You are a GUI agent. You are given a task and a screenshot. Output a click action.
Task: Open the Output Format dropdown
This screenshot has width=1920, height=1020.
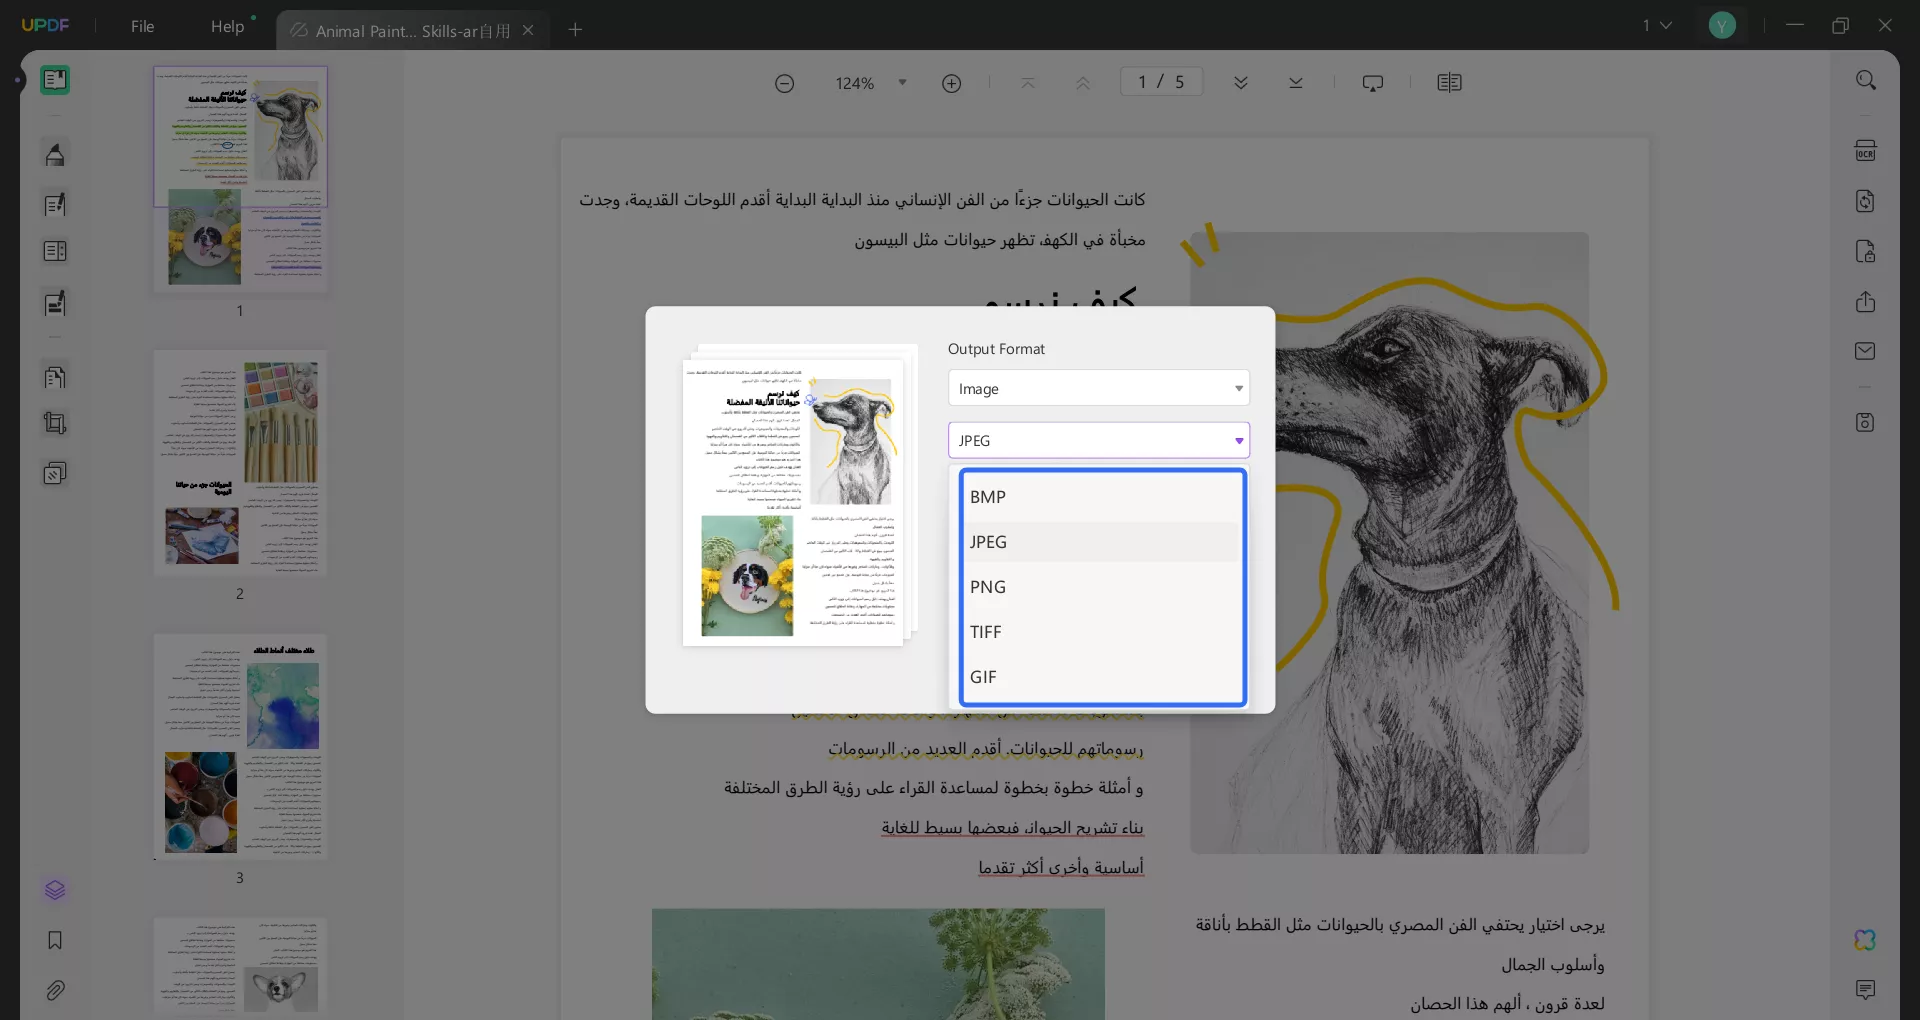pos(1098,388)
